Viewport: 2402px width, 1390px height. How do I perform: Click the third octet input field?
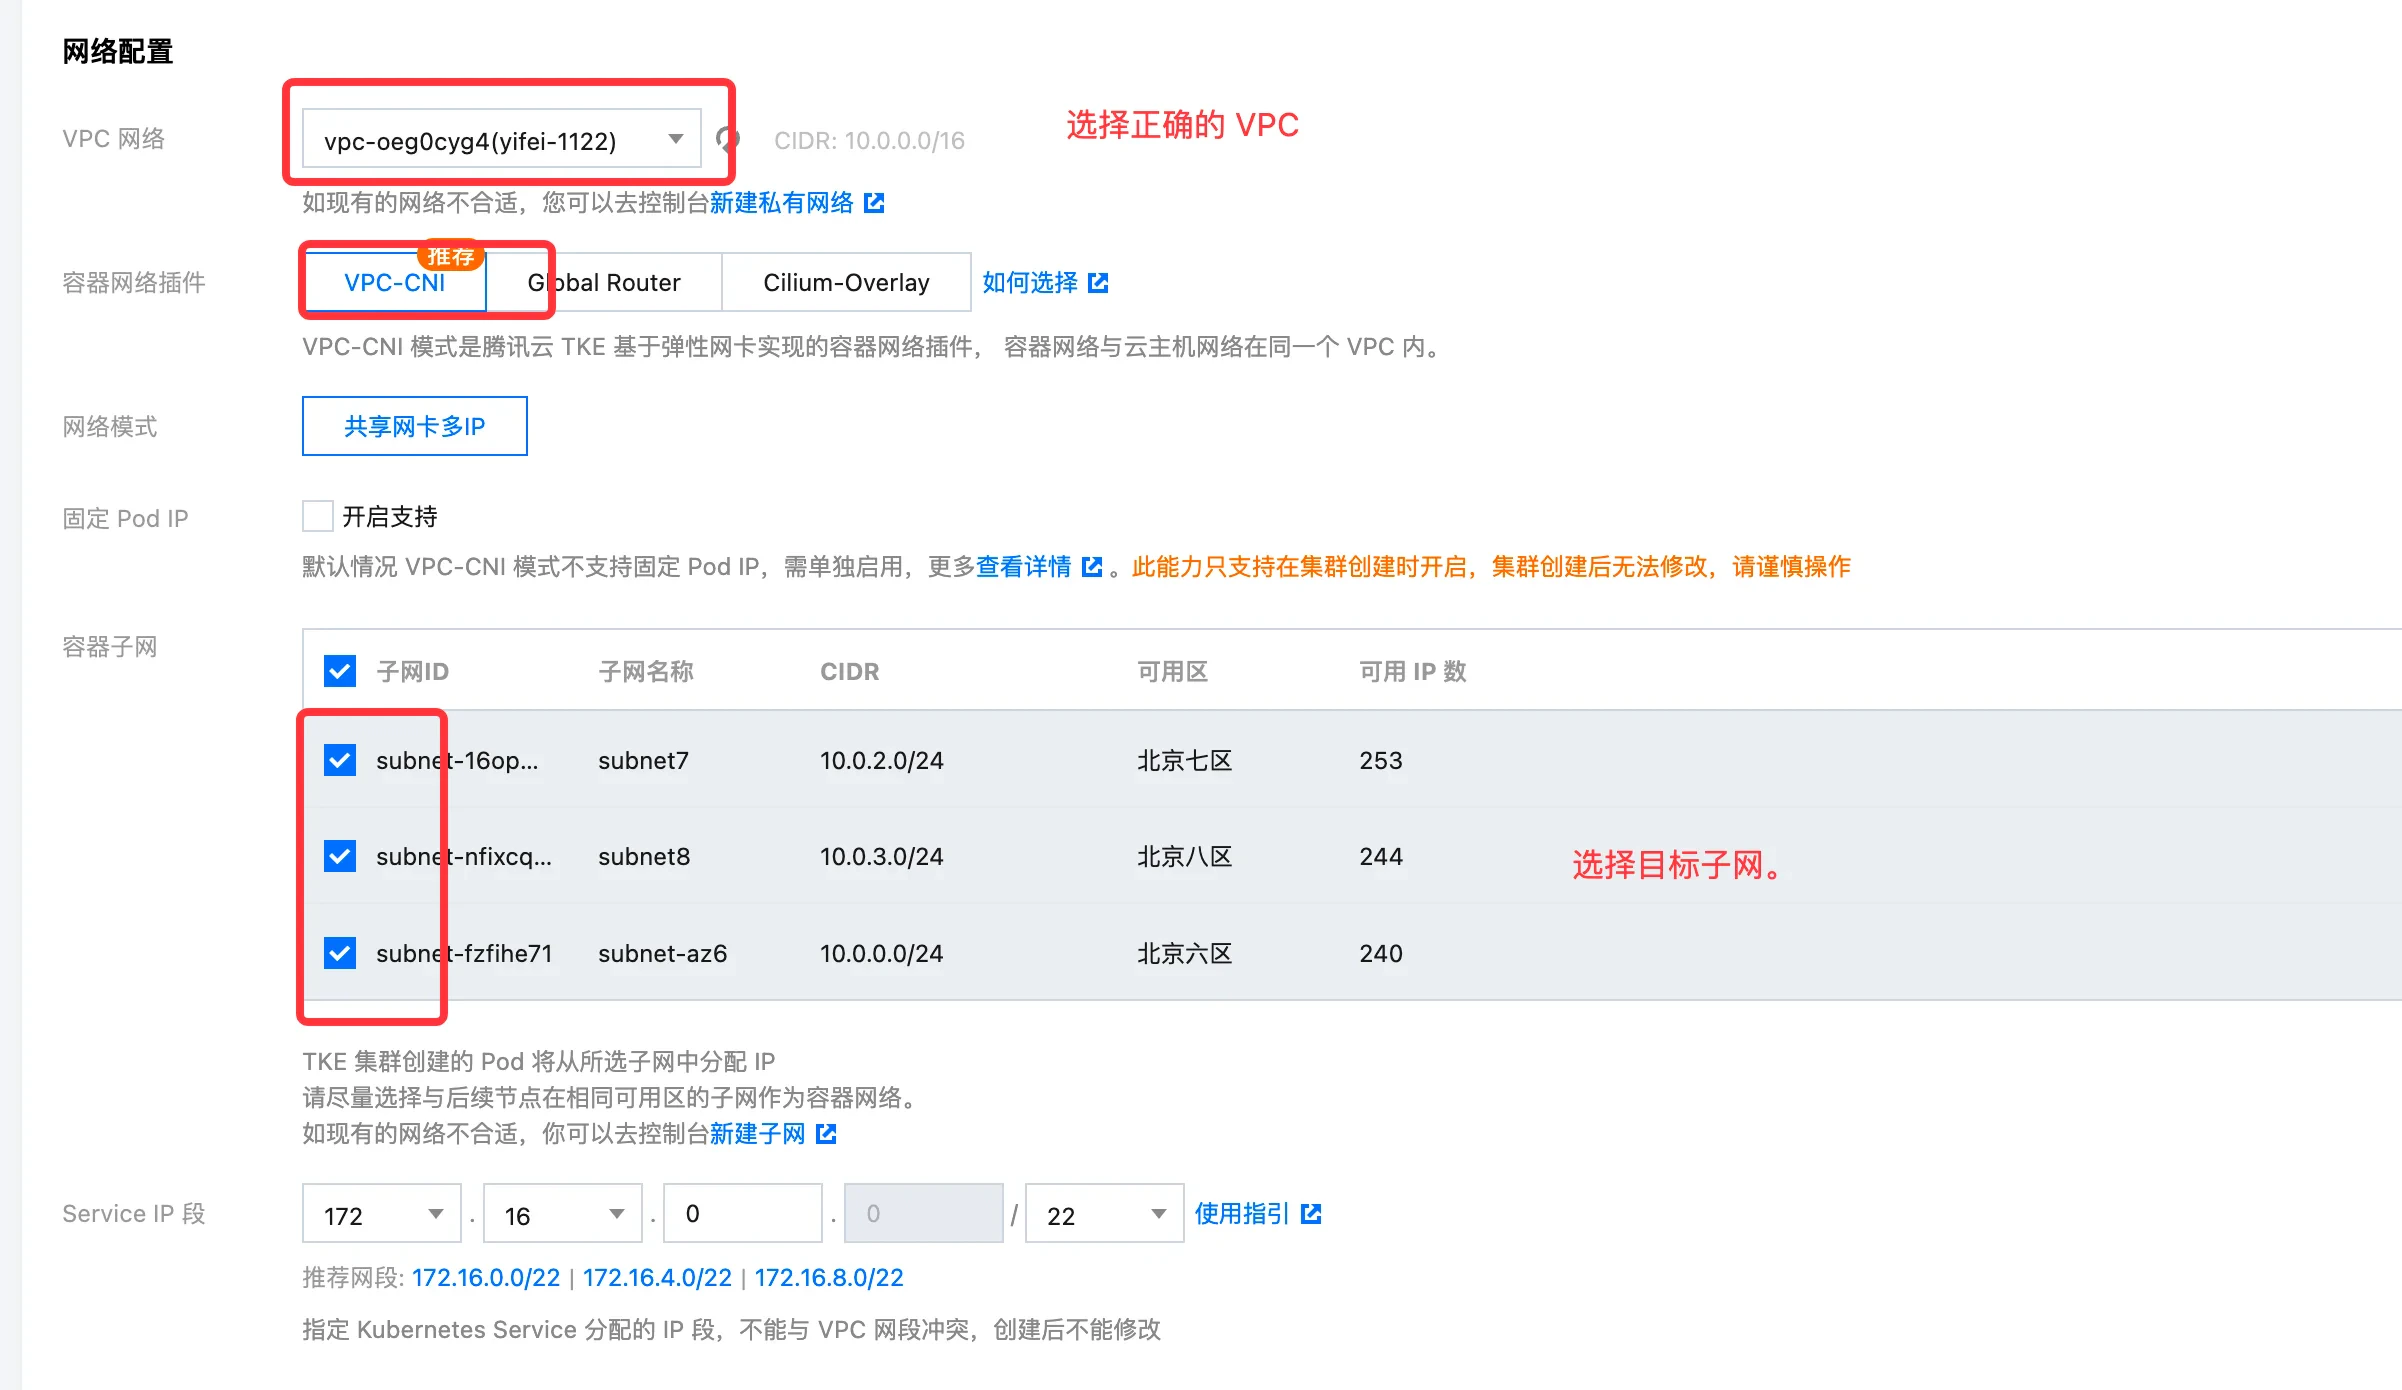pyautogui.click(x=742, y=1214)
